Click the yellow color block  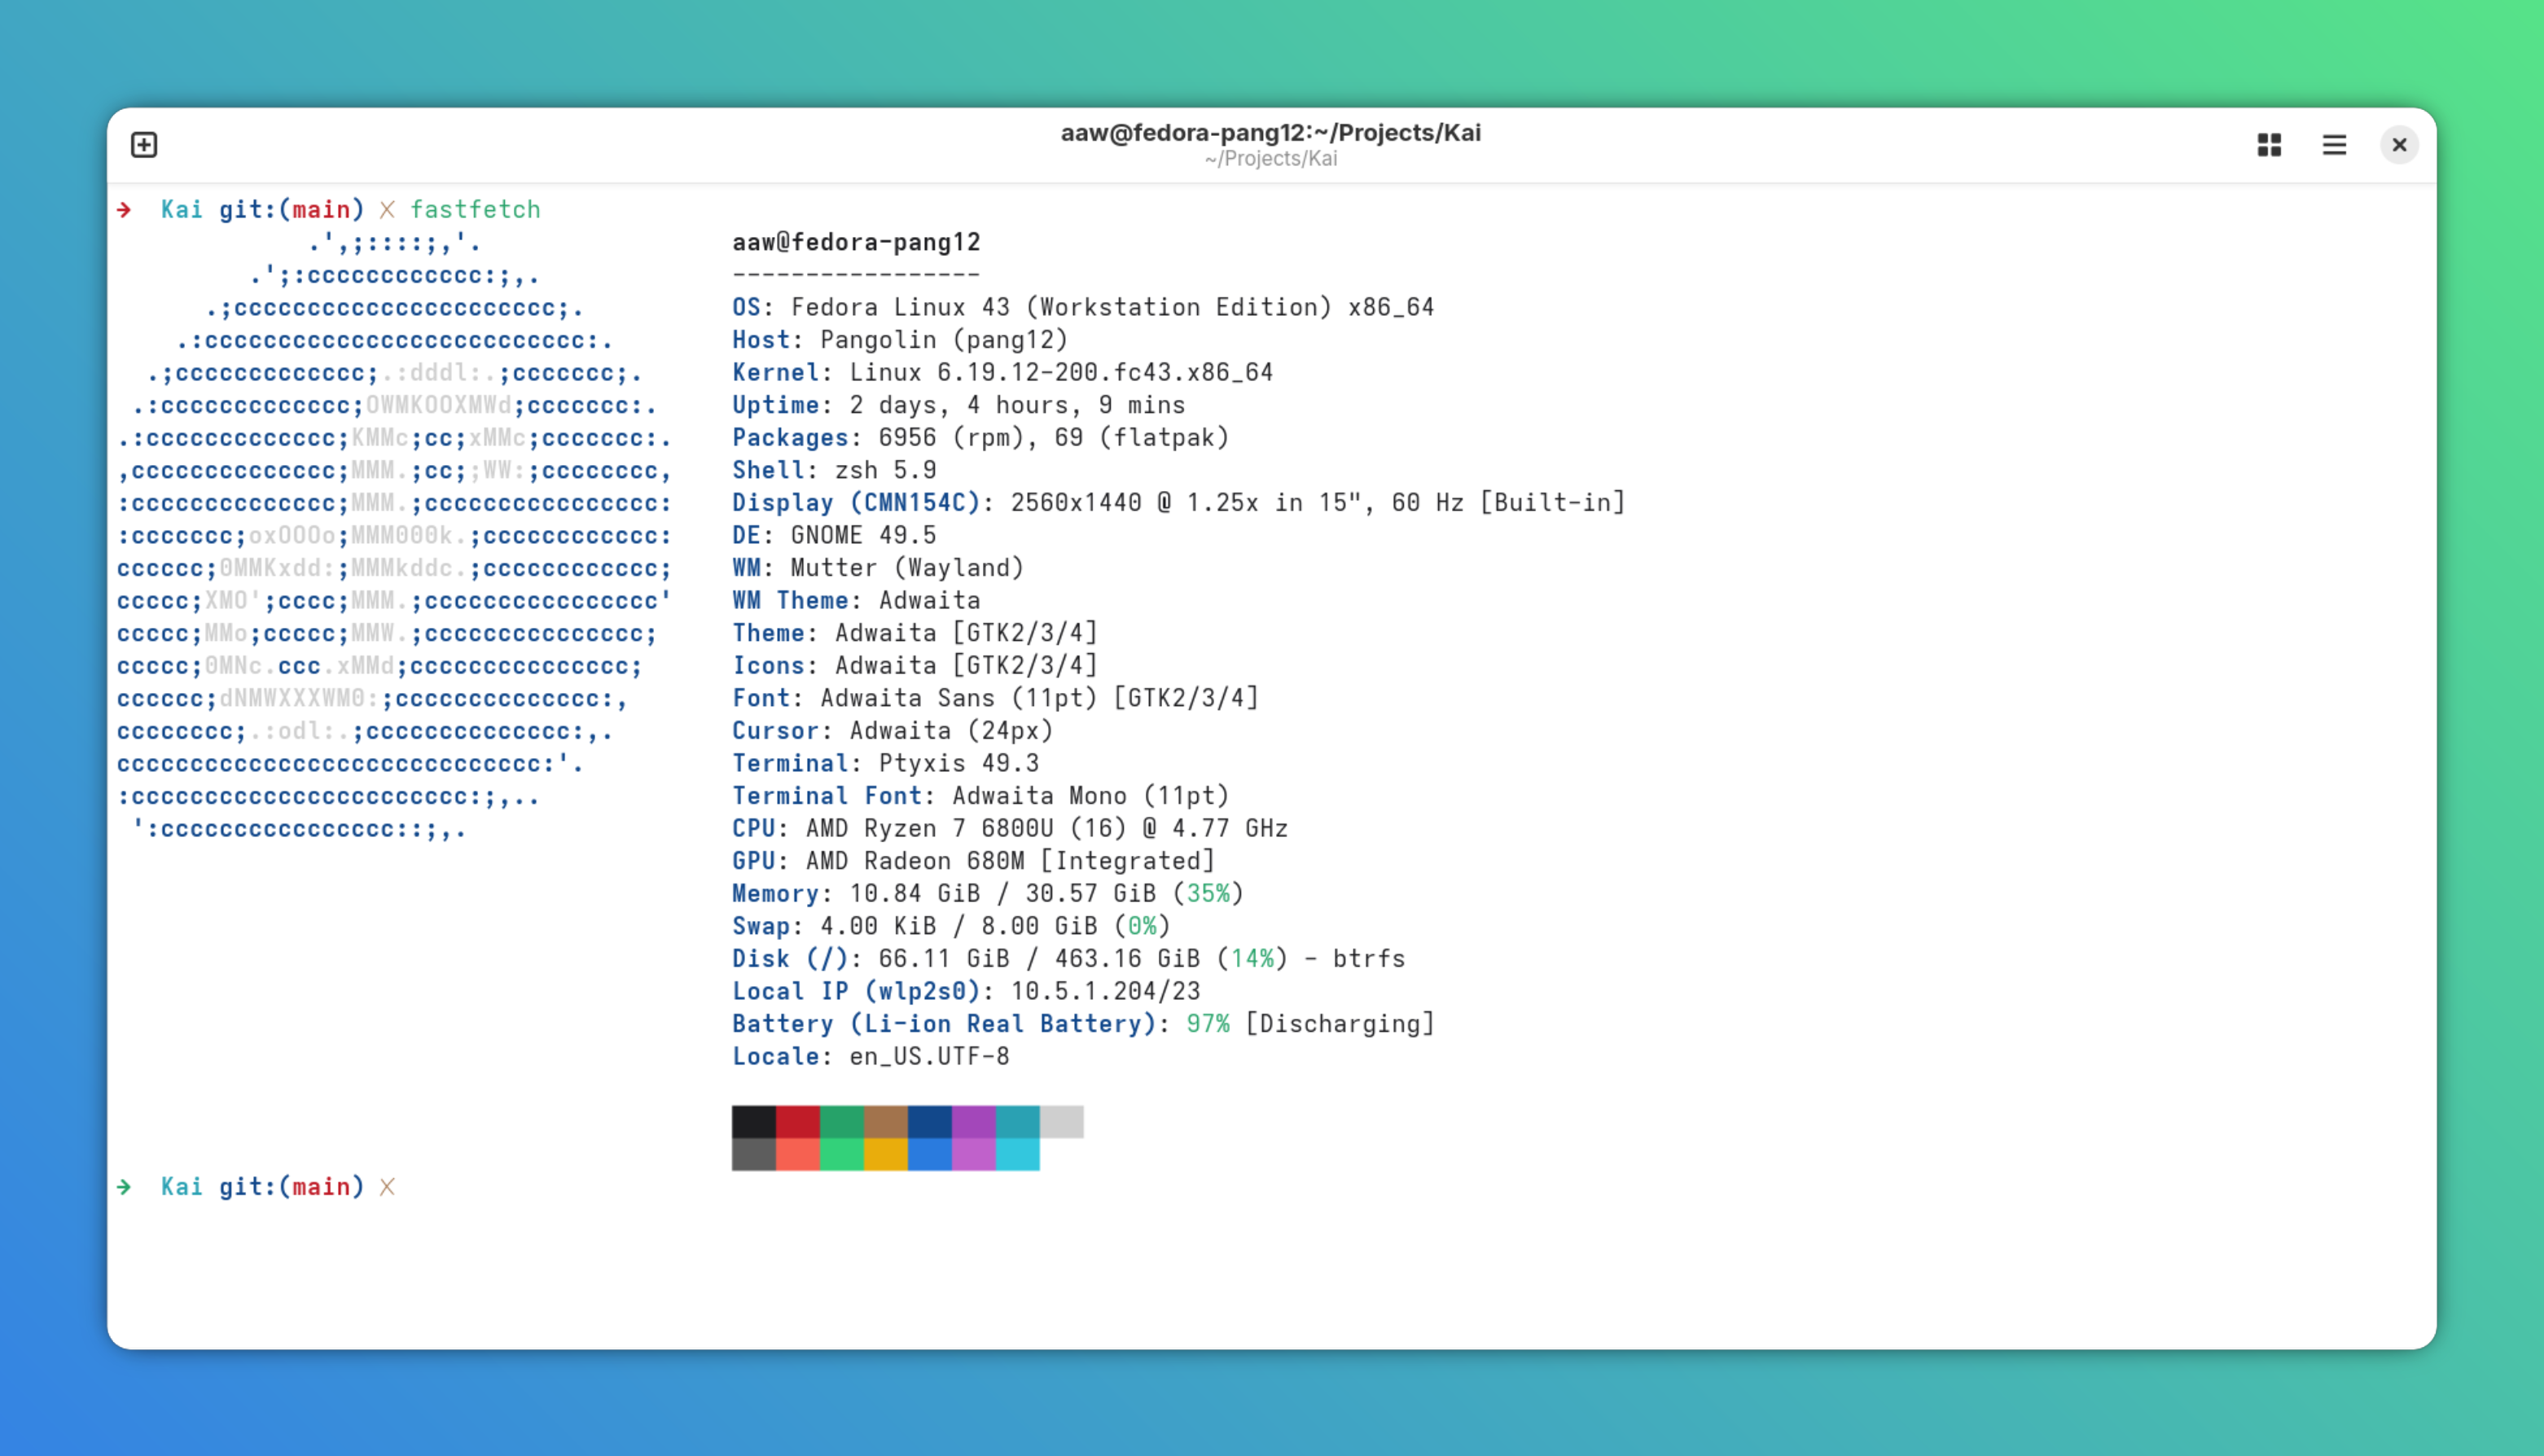pyautogui.click(x=885, y=1154)
